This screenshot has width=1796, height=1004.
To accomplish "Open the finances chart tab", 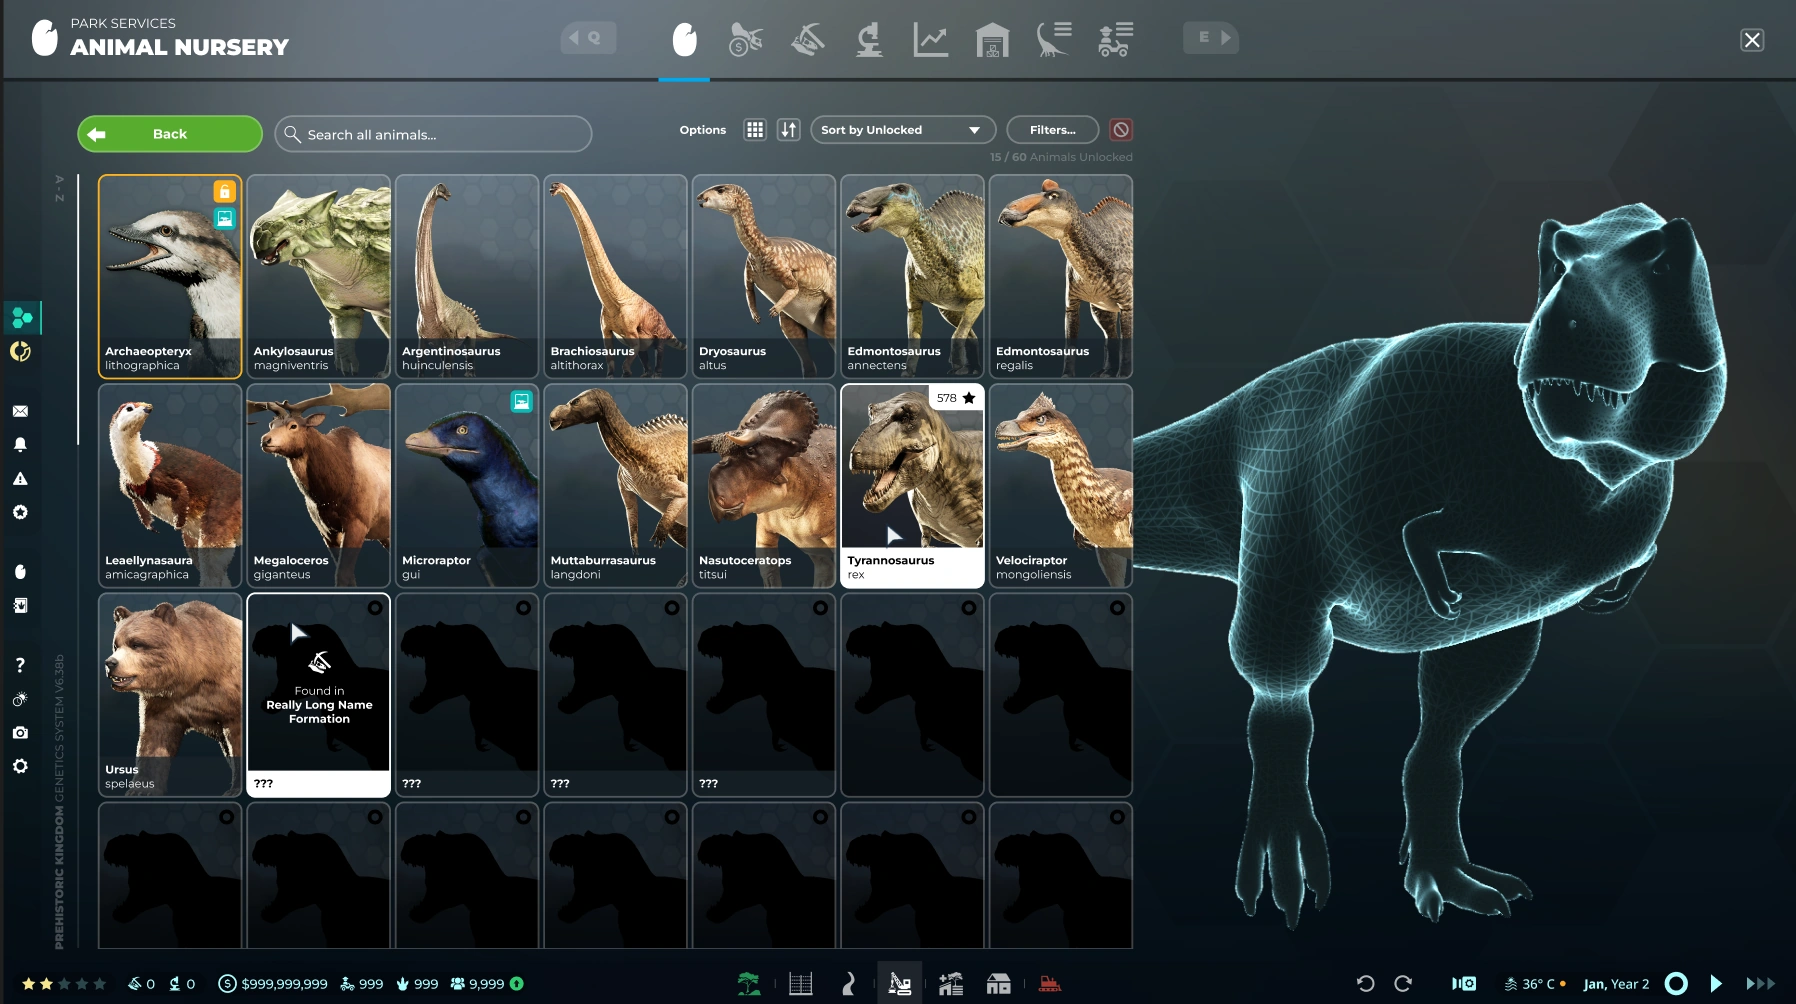I will 930,40.
